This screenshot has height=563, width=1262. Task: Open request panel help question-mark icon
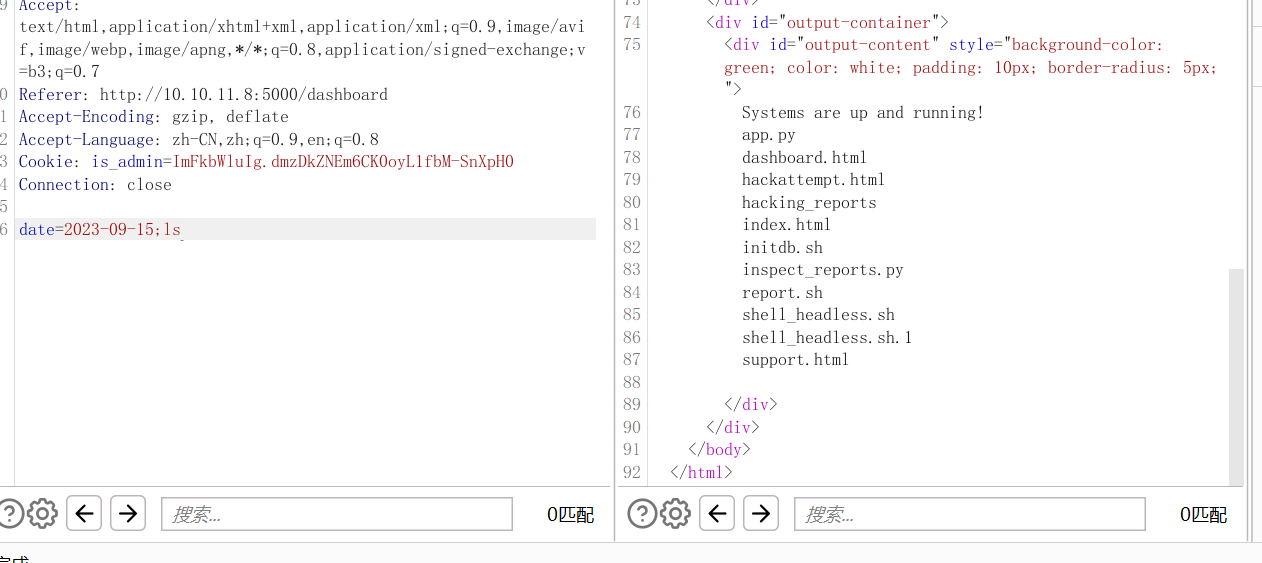(x=8, y=514)
